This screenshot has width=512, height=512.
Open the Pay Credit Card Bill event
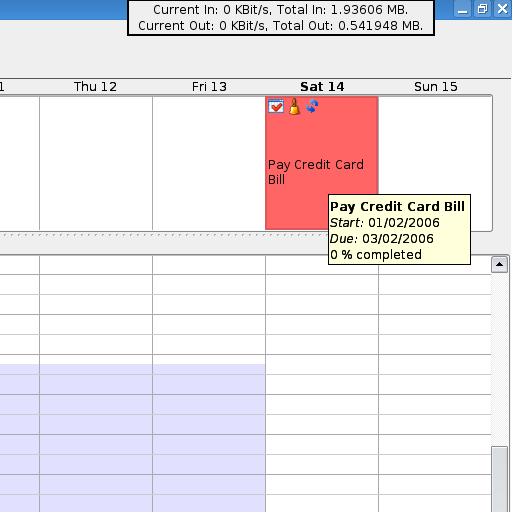pos(316,172)
